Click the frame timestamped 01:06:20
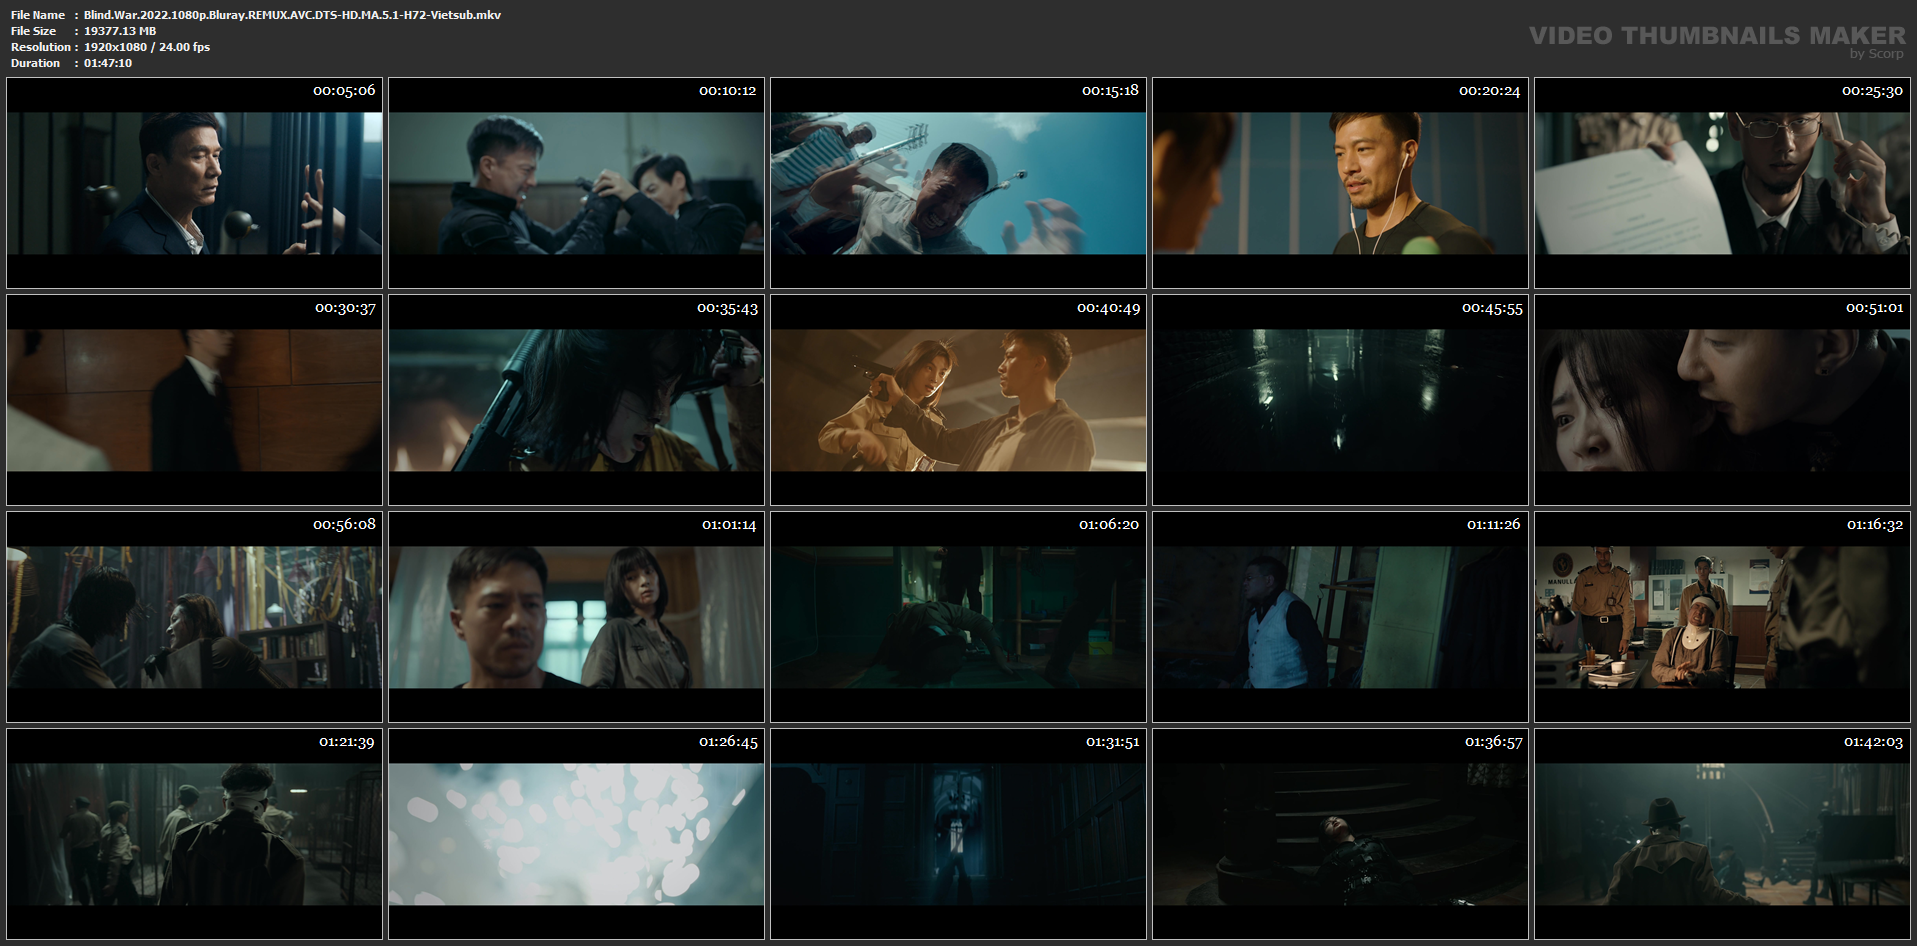 coord(958,617)
